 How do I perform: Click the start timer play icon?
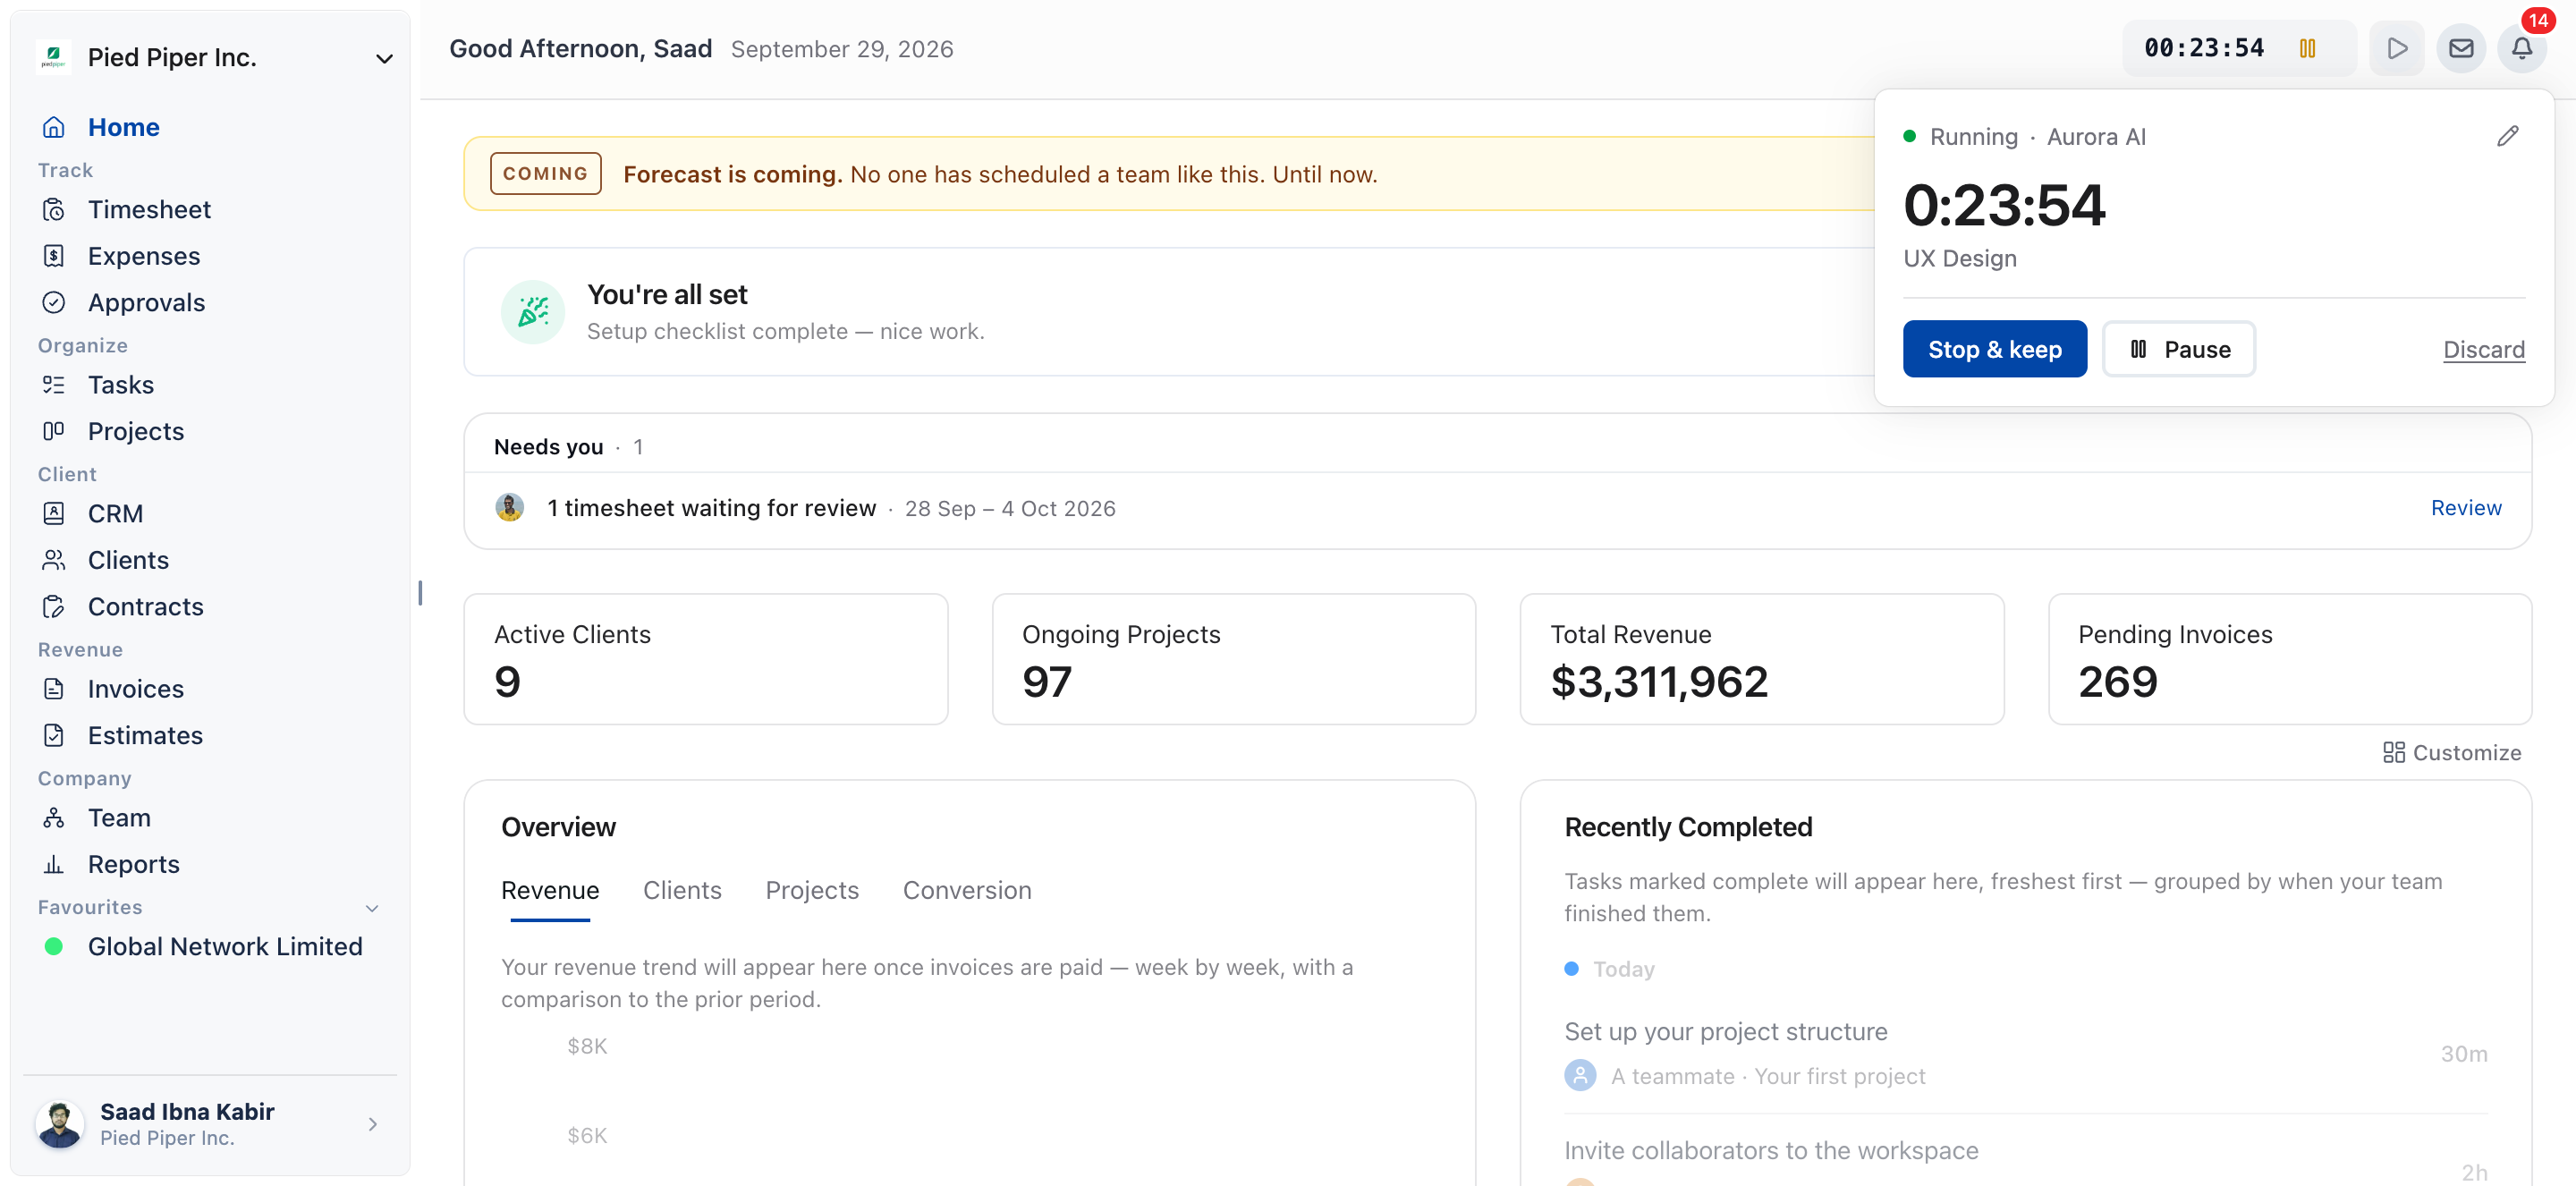pyautogui.click(x=2396, y=48)
